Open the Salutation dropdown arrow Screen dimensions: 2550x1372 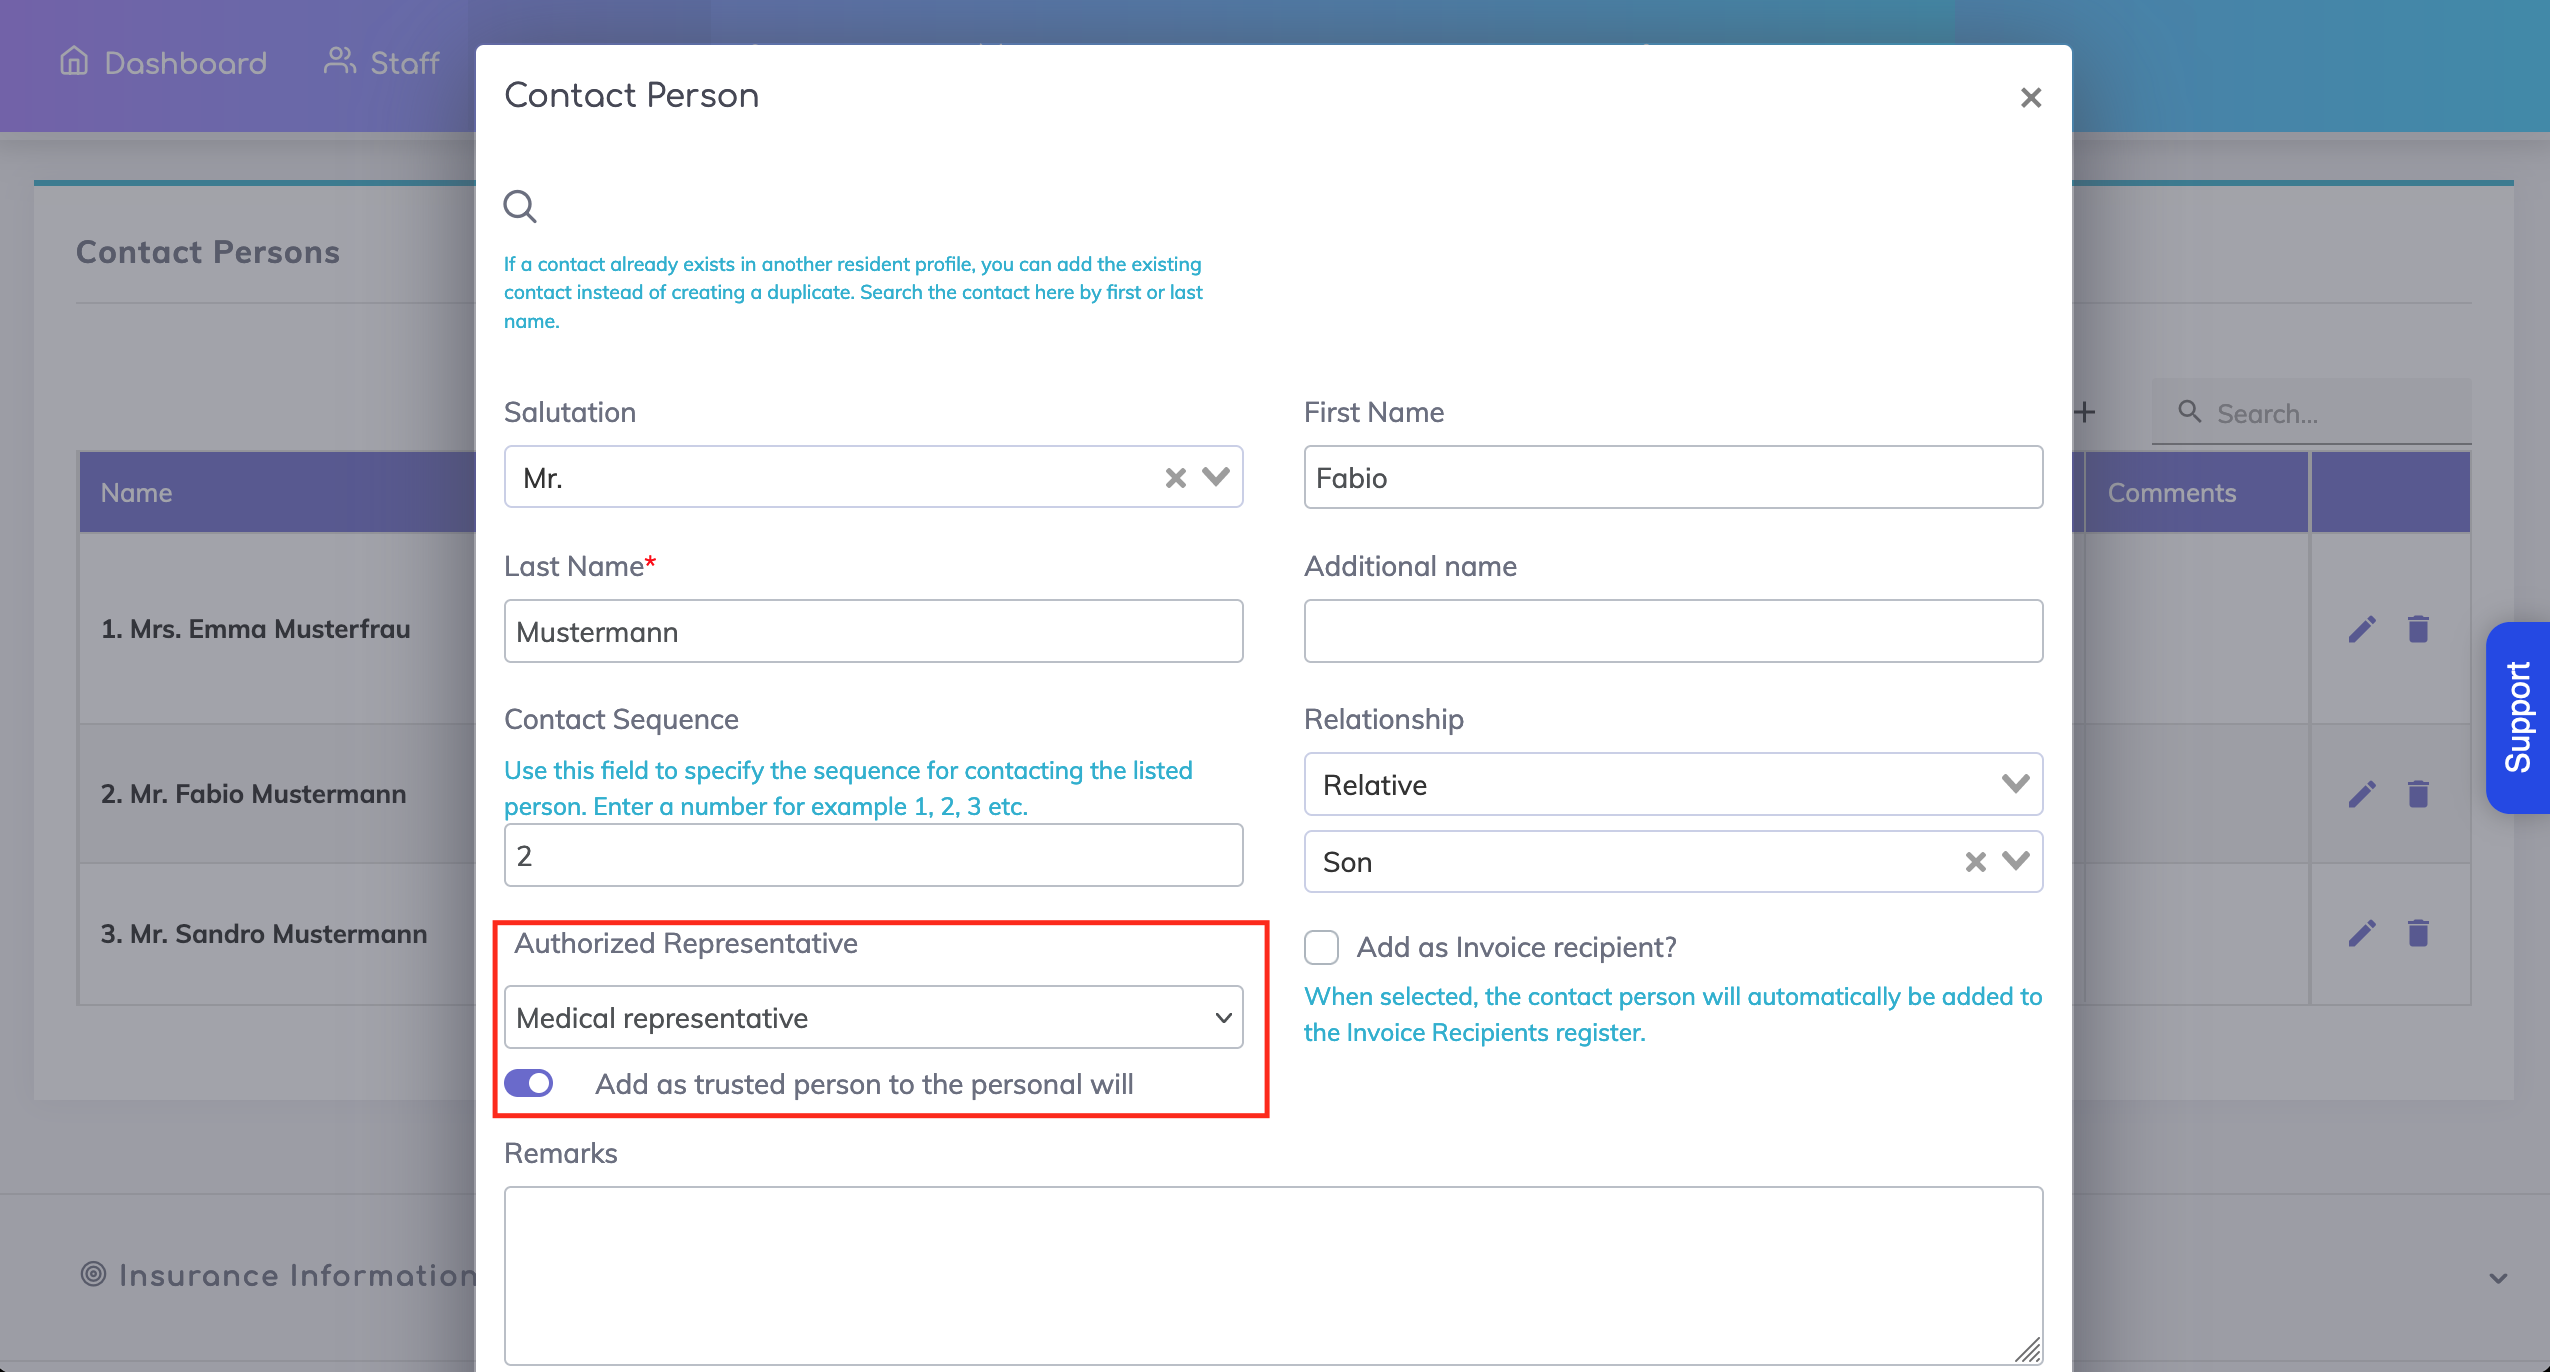pos(1216,477)
